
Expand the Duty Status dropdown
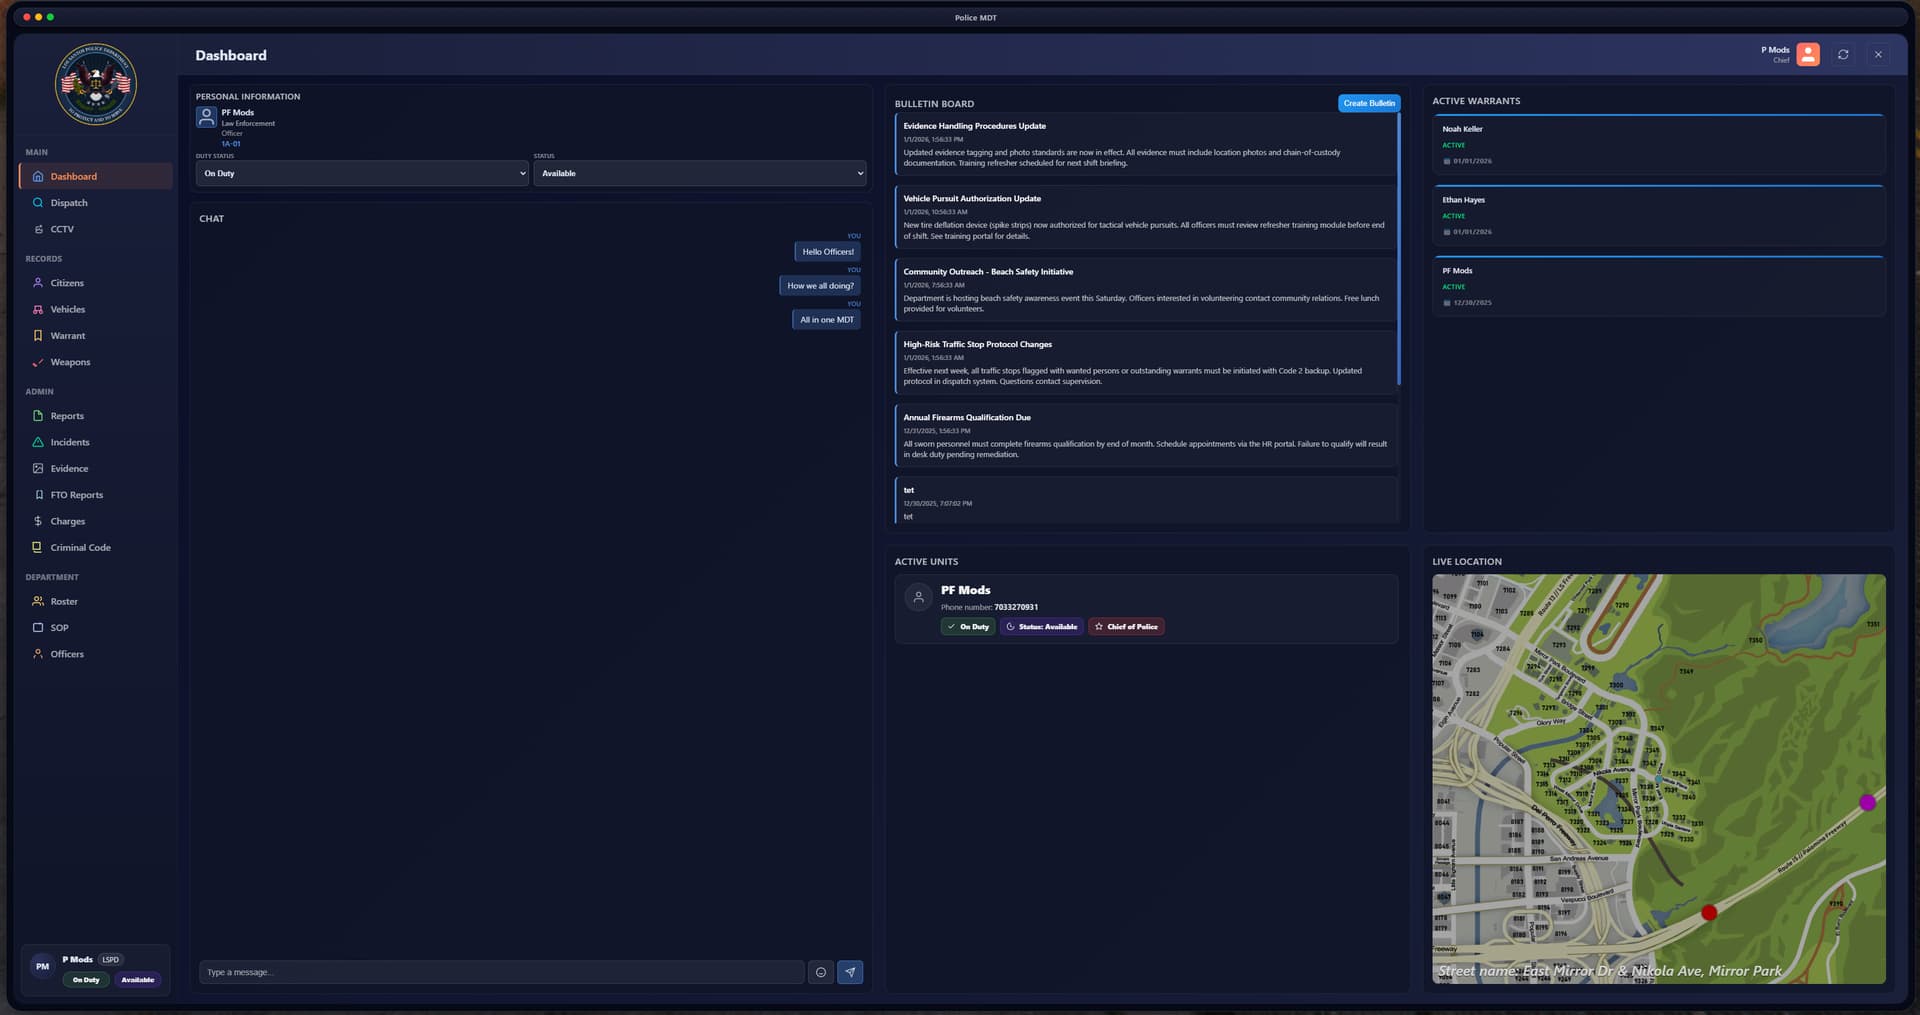[362, 174]
